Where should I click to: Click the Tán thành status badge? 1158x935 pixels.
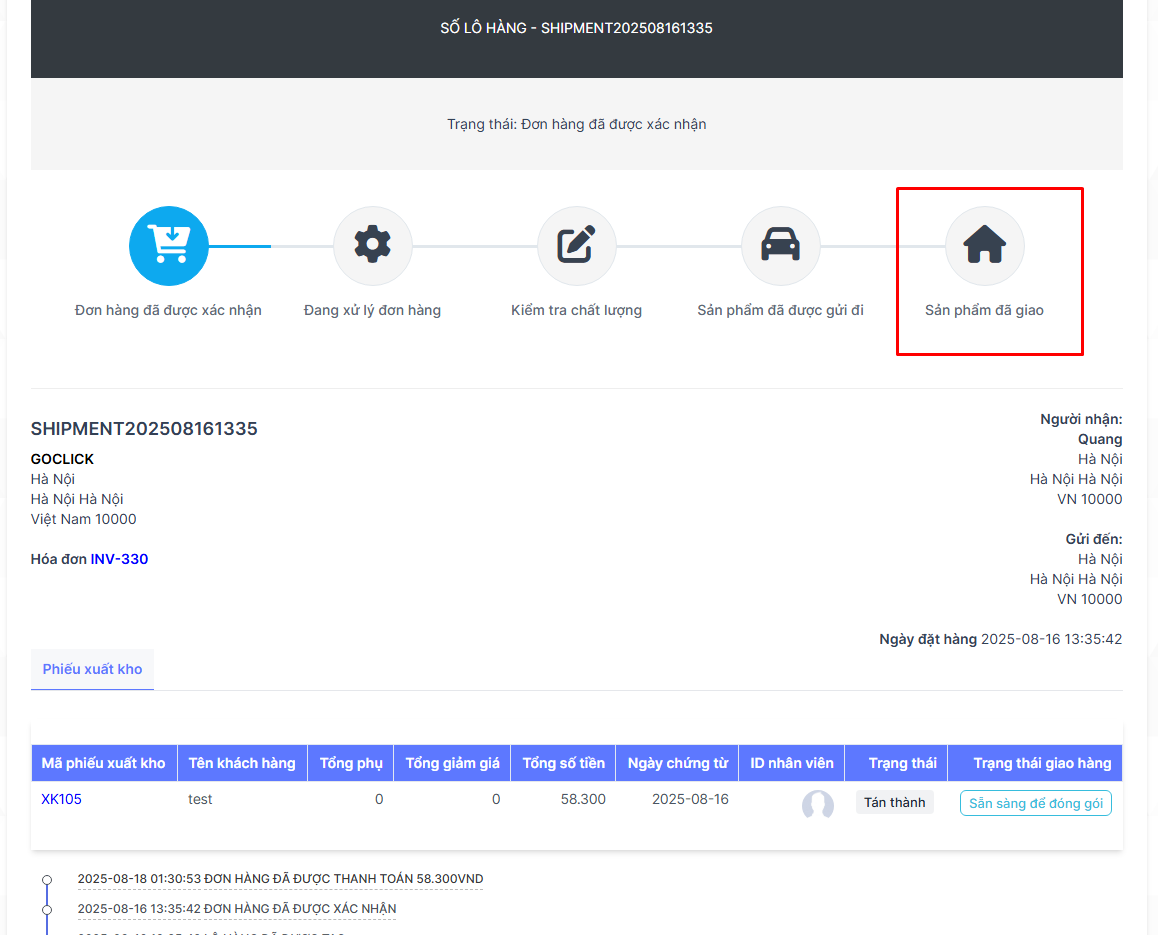894,802
